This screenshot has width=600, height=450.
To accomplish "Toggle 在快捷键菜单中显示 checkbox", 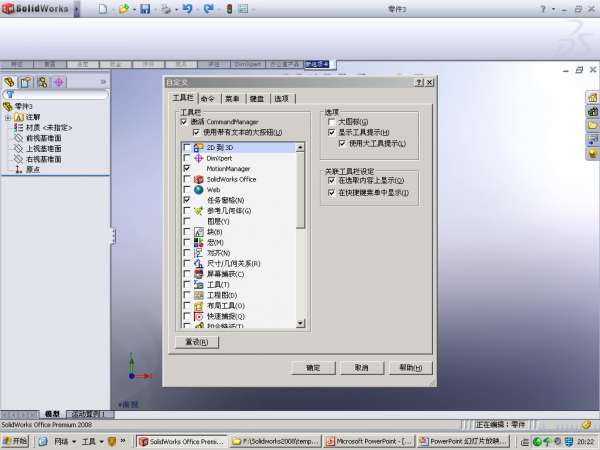I will [332, 193].
